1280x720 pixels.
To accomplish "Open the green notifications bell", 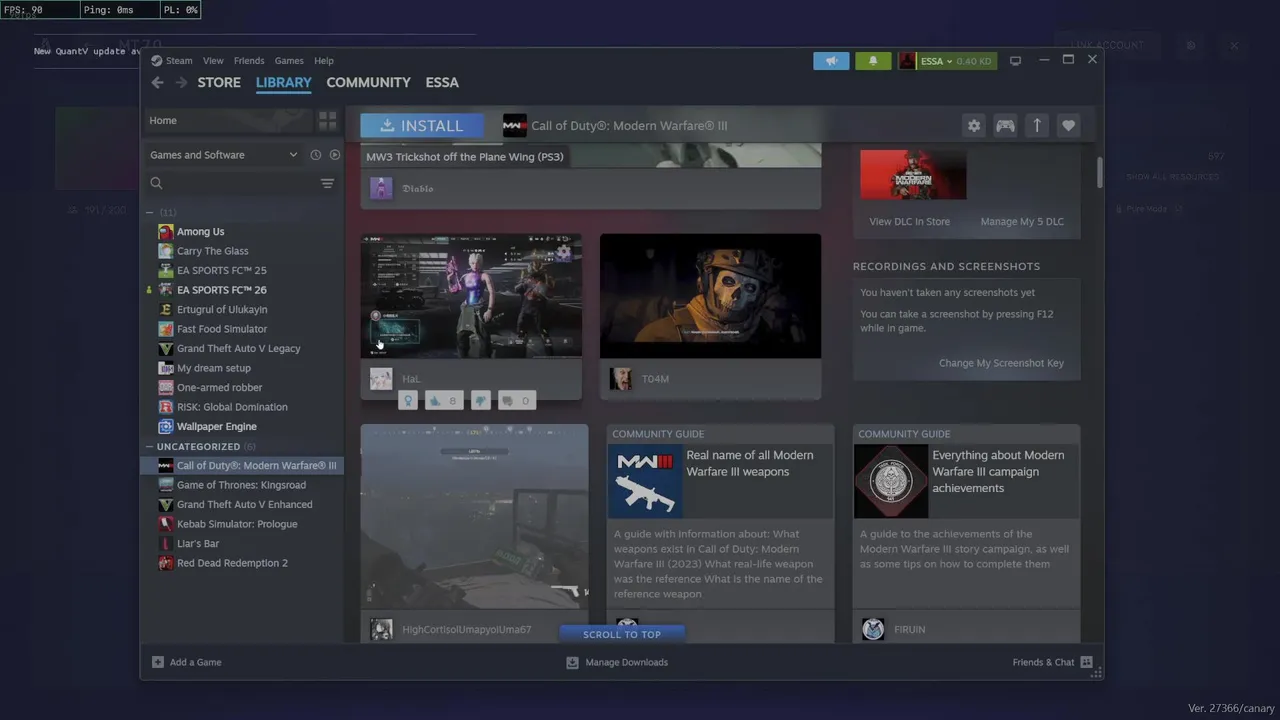I will [873, 61].
